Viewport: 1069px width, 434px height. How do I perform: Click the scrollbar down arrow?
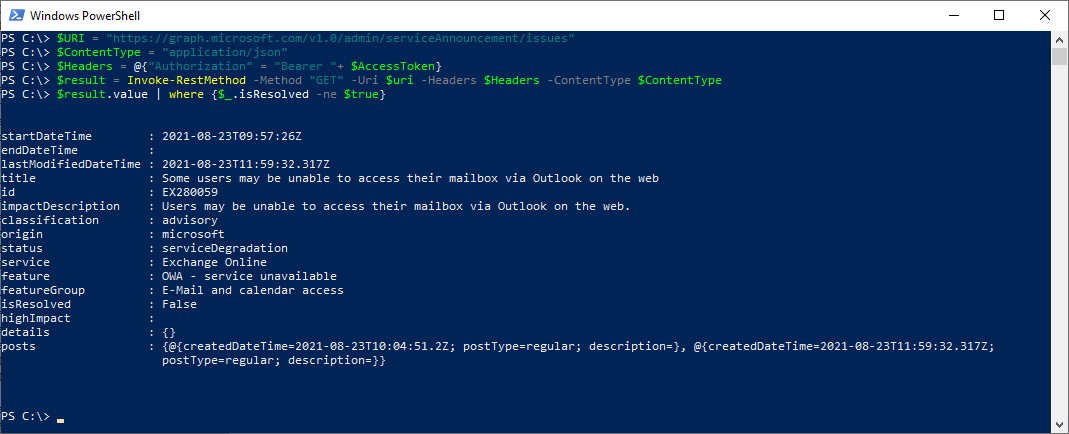[1058, 424]
